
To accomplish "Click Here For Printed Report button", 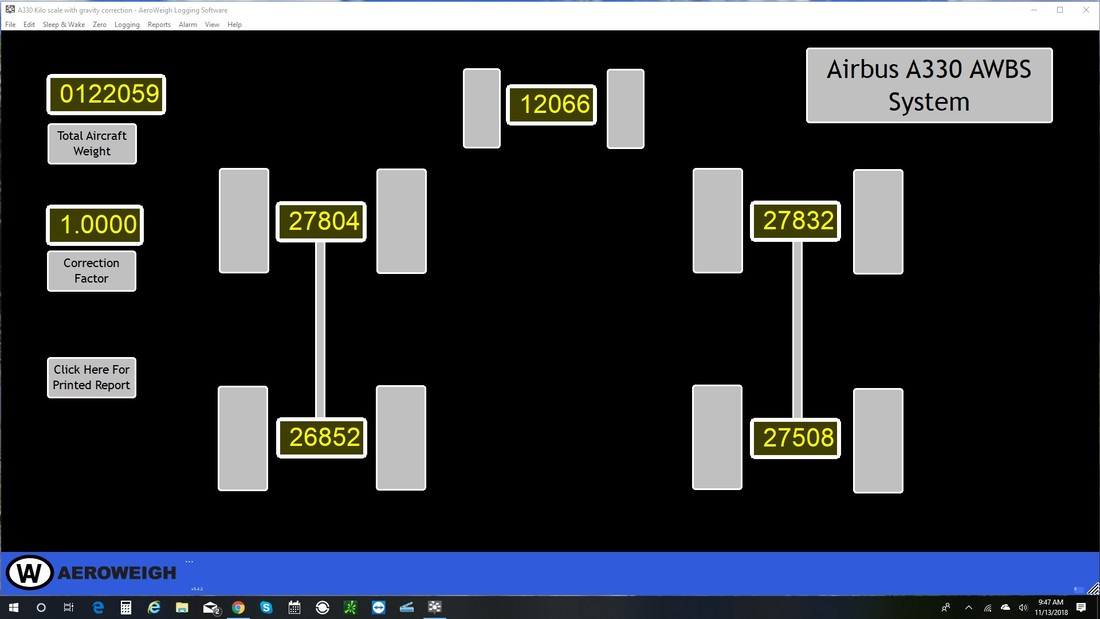I will pyautogui.click(x=91, y=378).
